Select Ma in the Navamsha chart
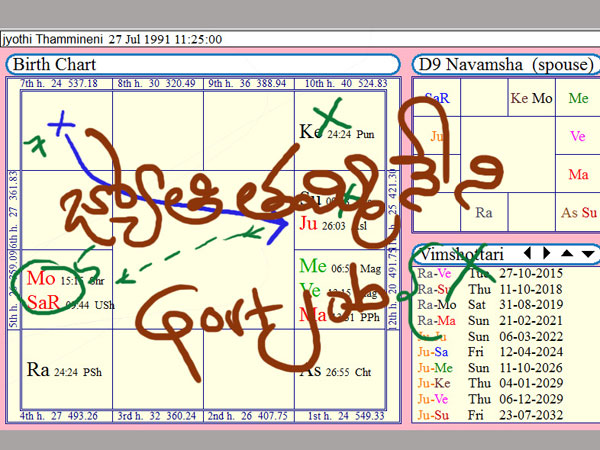Screen dimensions: 600x450 [578, 174]
